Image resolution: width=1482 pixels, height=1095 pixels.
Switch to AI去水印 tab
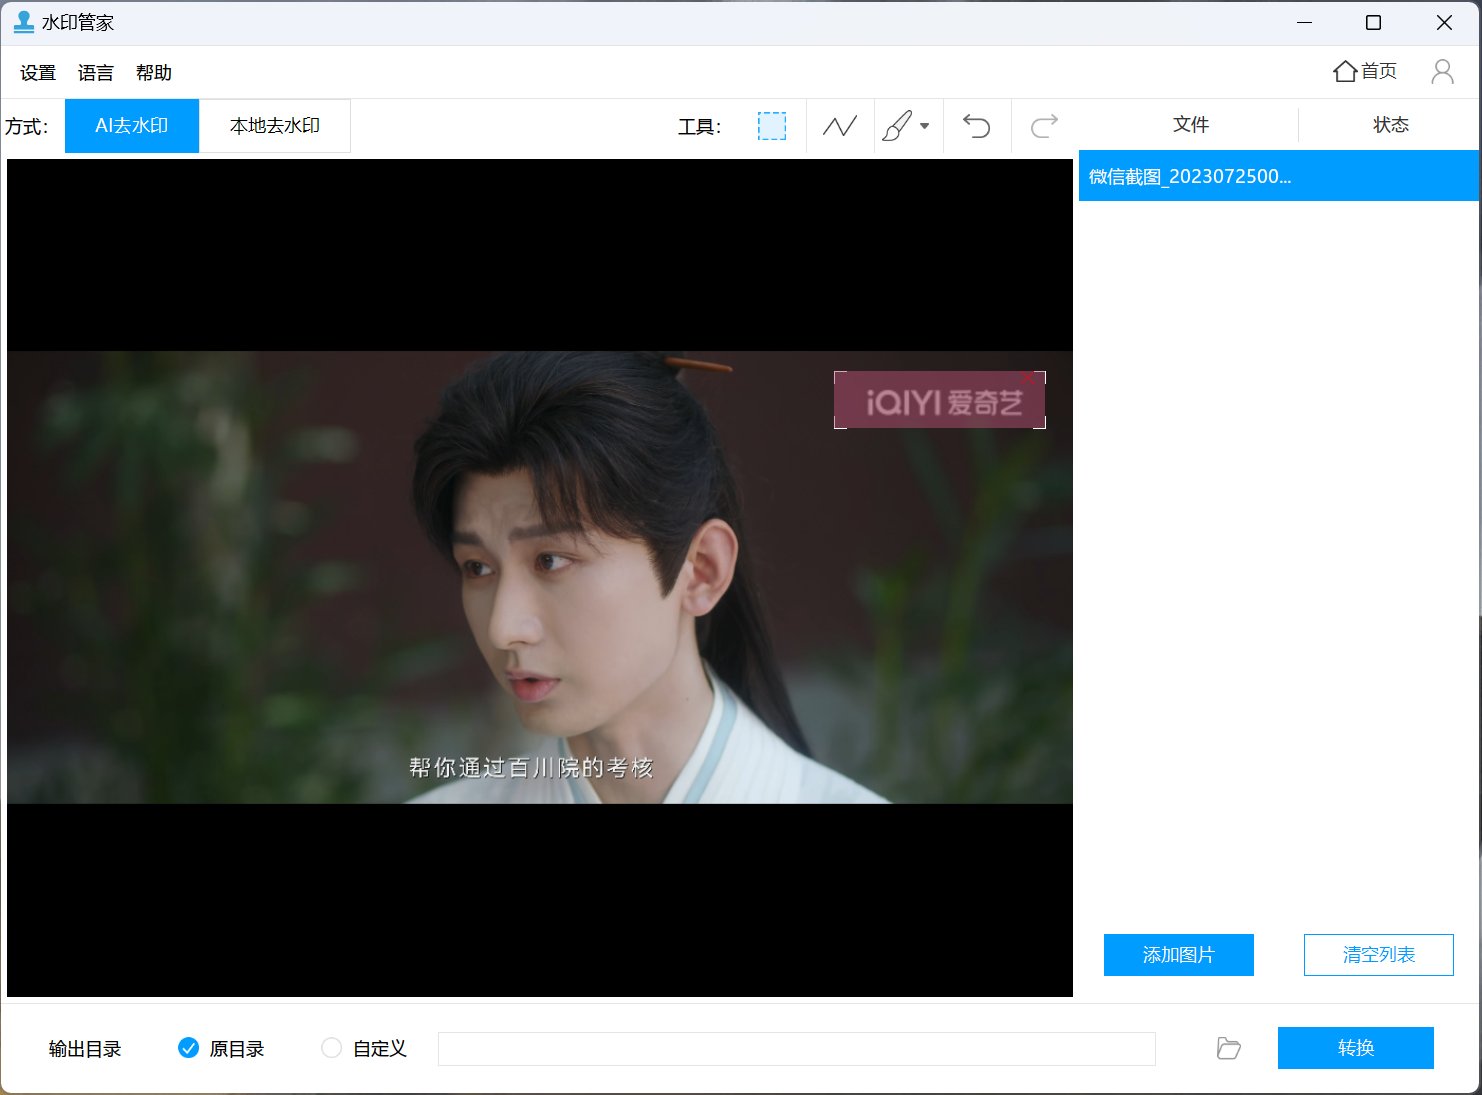pos(132,126)
